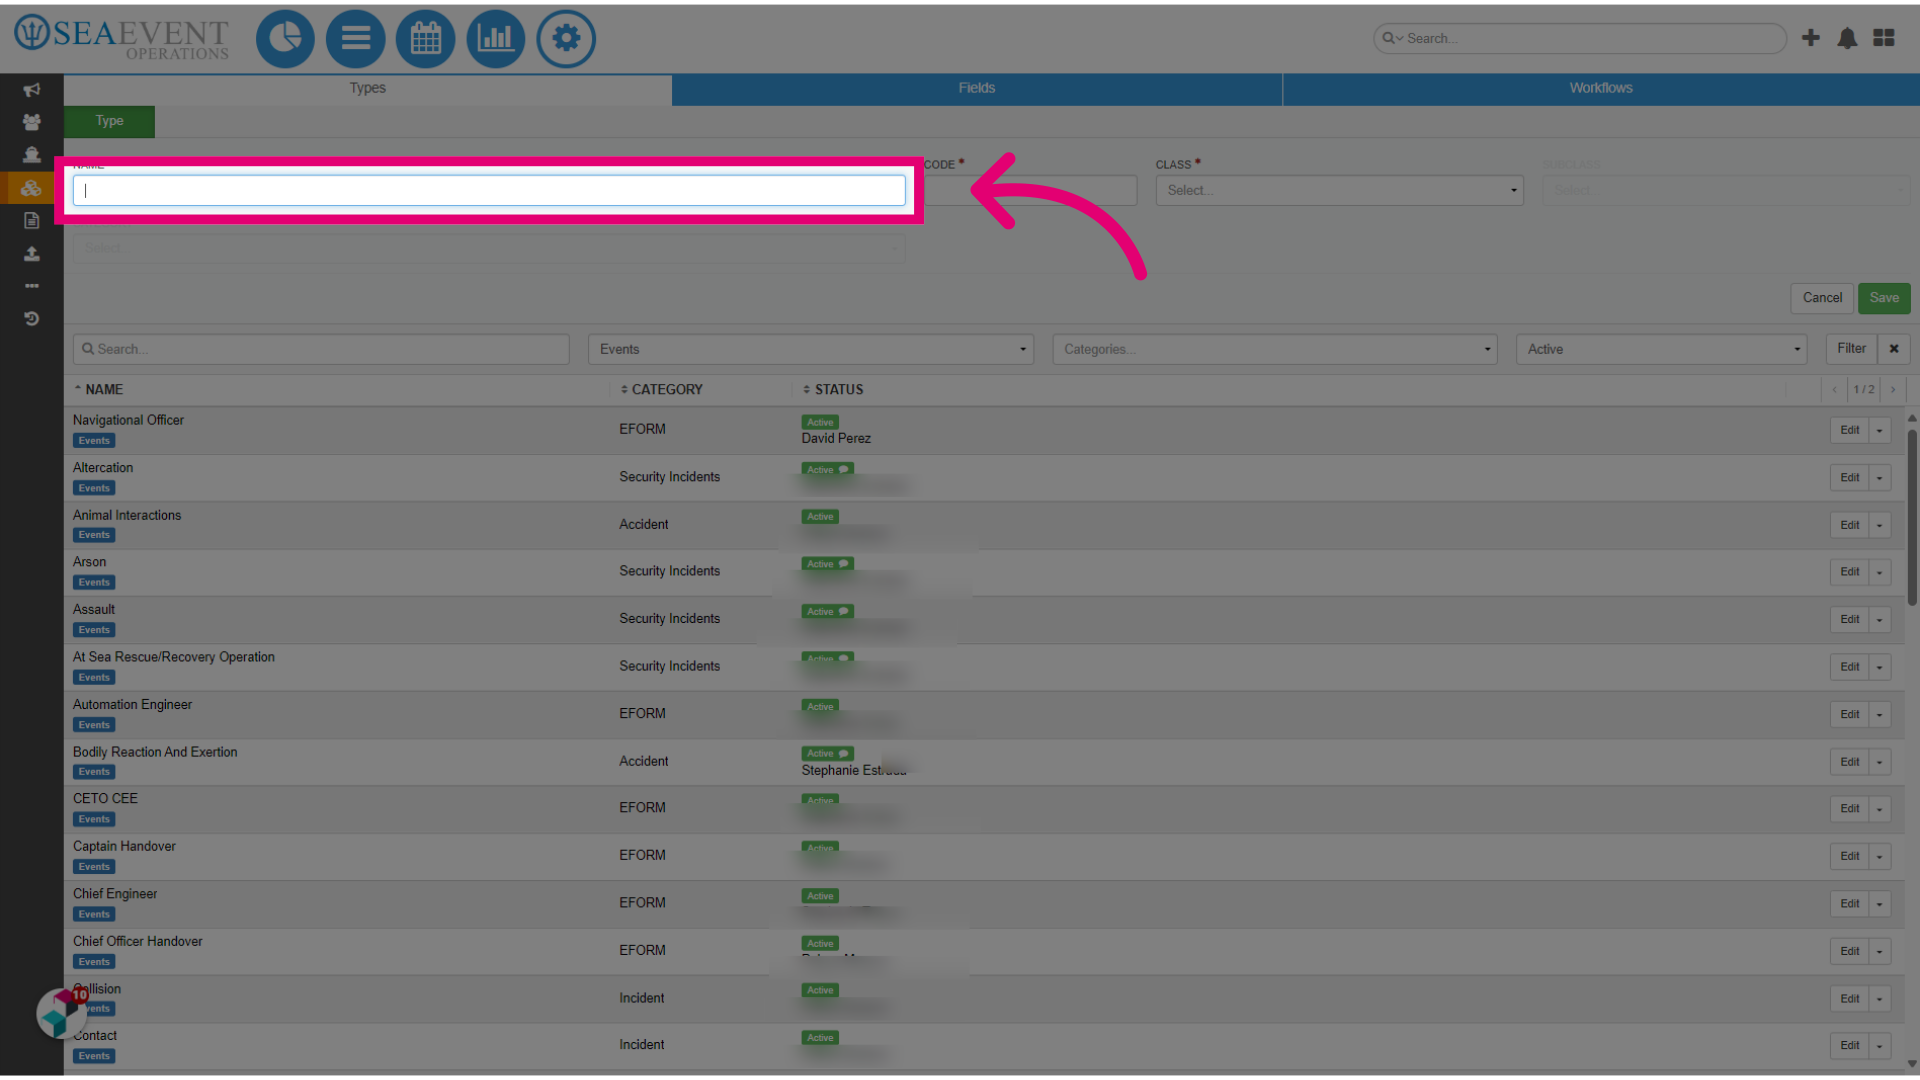Select the green Type sub-tab
1920x1080 pixels.
[x=110, y=121]
